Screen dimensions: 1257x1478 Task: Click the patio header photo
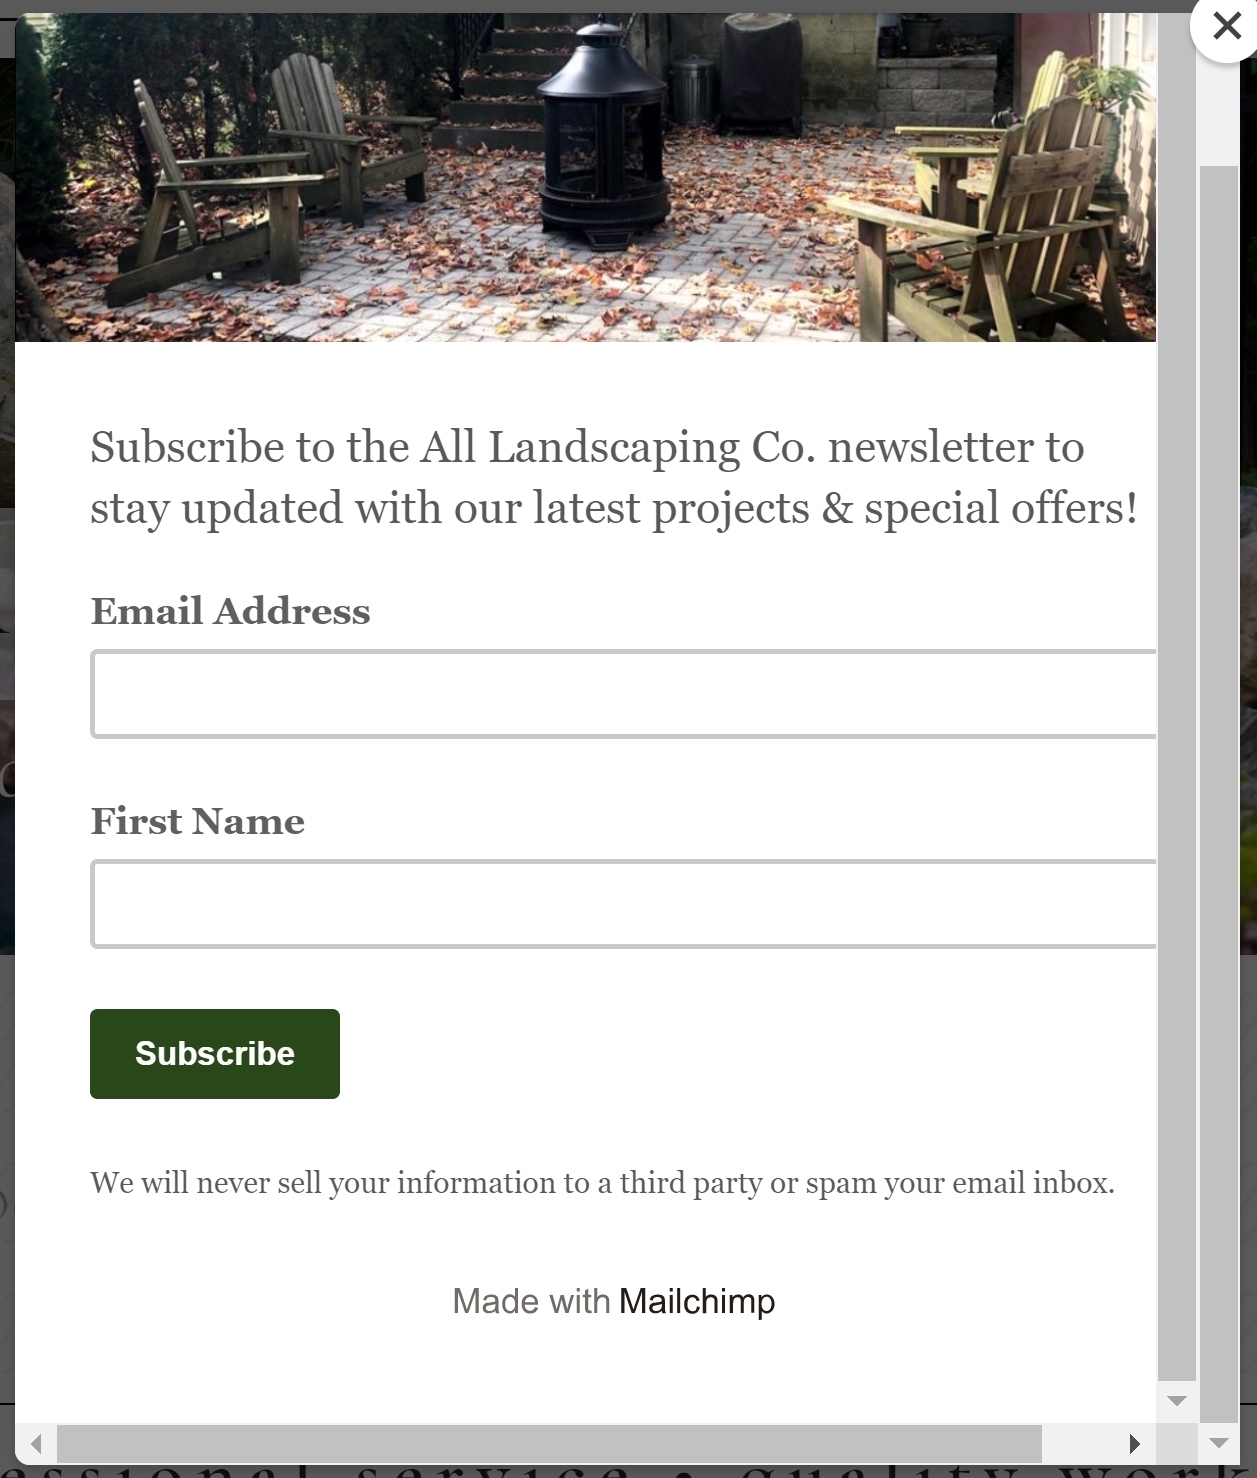coord(586,178)
